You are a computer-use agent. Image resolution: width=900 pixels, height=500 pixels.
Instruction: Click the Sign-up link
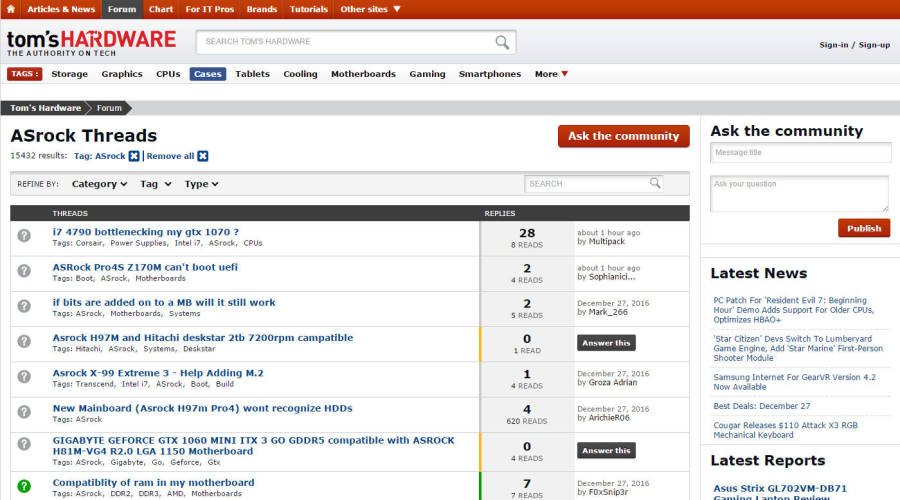click(874, 45)
